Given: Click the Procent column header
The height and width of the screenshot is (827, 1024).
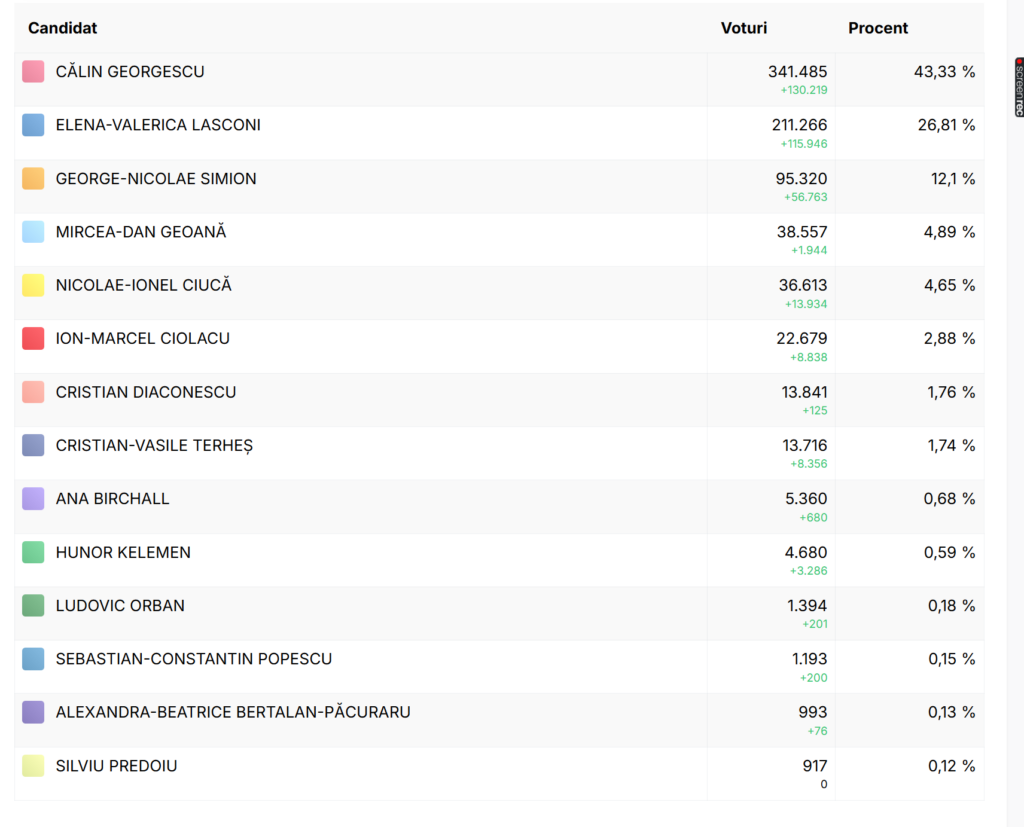Looking at the screenshot, I should [878, 28].
